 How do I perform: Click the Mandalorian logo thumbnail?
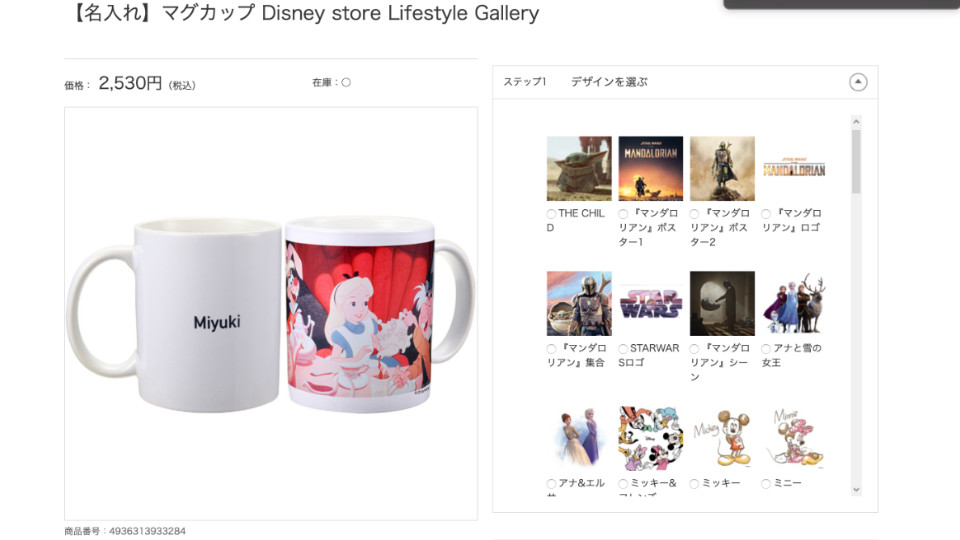coord(794,168)
